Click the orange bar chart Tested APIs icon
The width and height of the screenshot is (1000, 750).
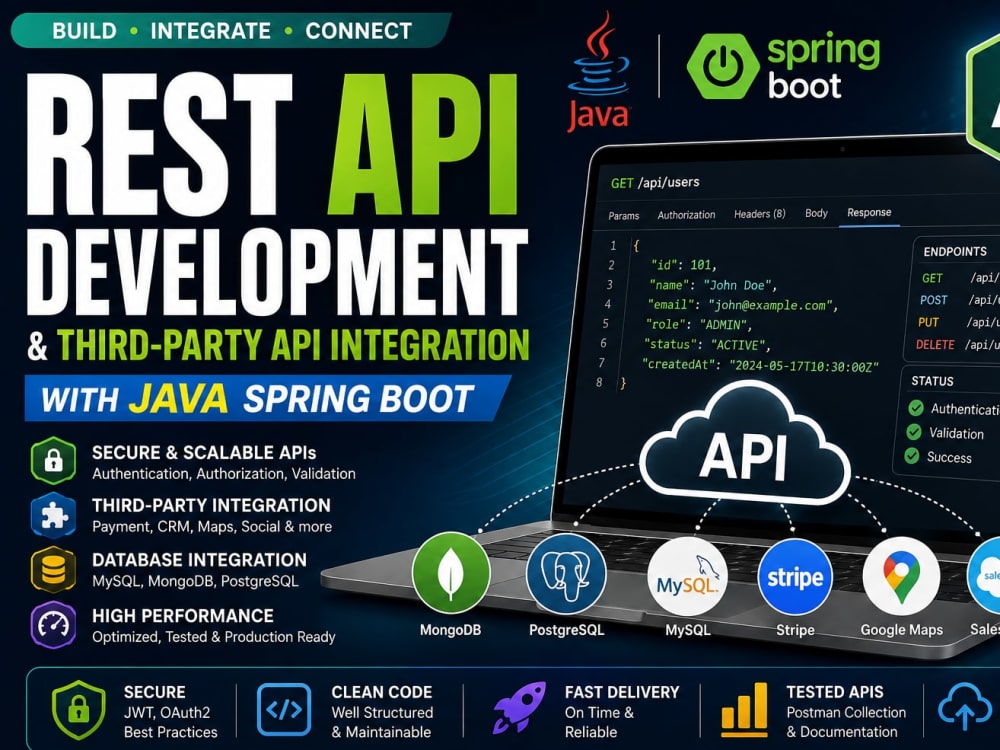click(744, 709)
